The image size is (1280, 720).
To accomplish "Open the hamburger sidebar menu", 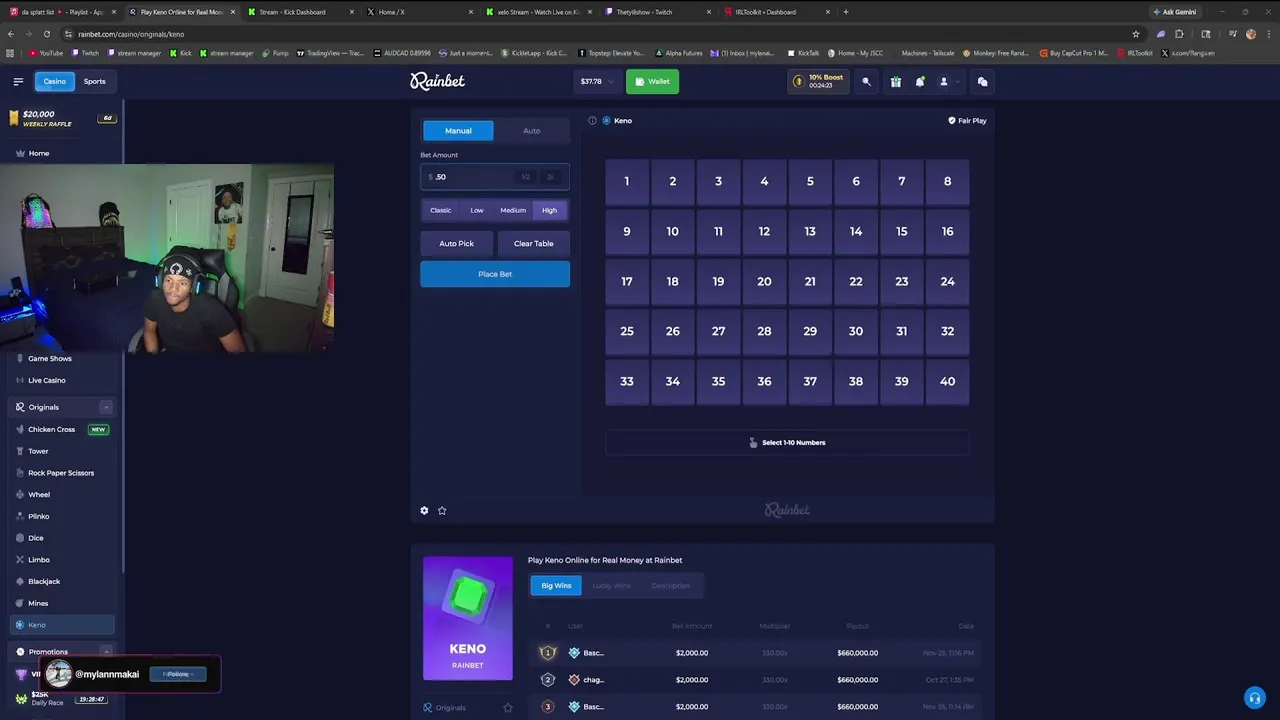I will [x=18, y=82].
